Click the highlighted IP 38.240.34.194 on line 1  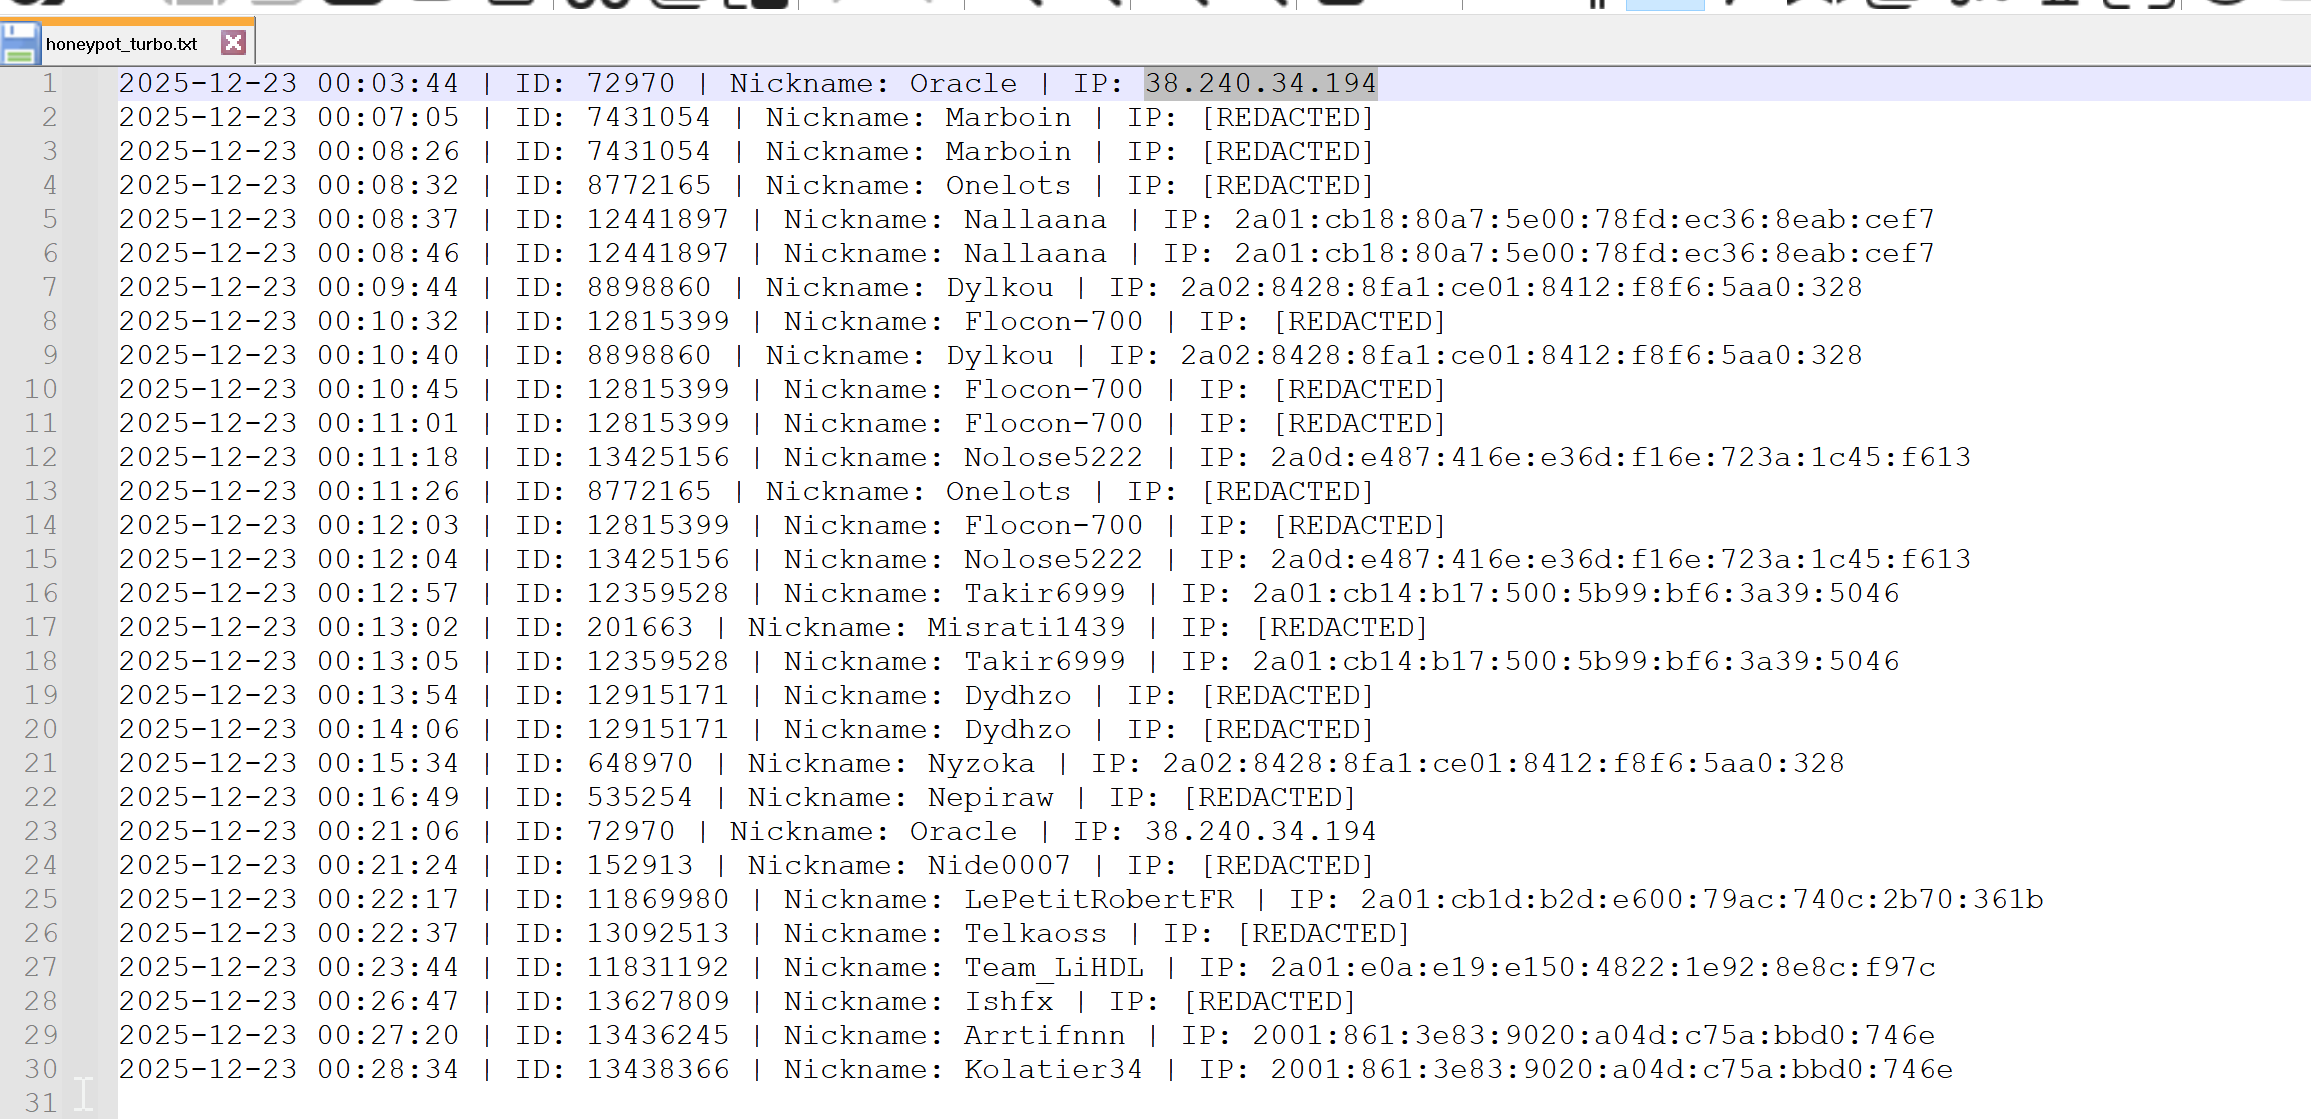pos(1260,84)
